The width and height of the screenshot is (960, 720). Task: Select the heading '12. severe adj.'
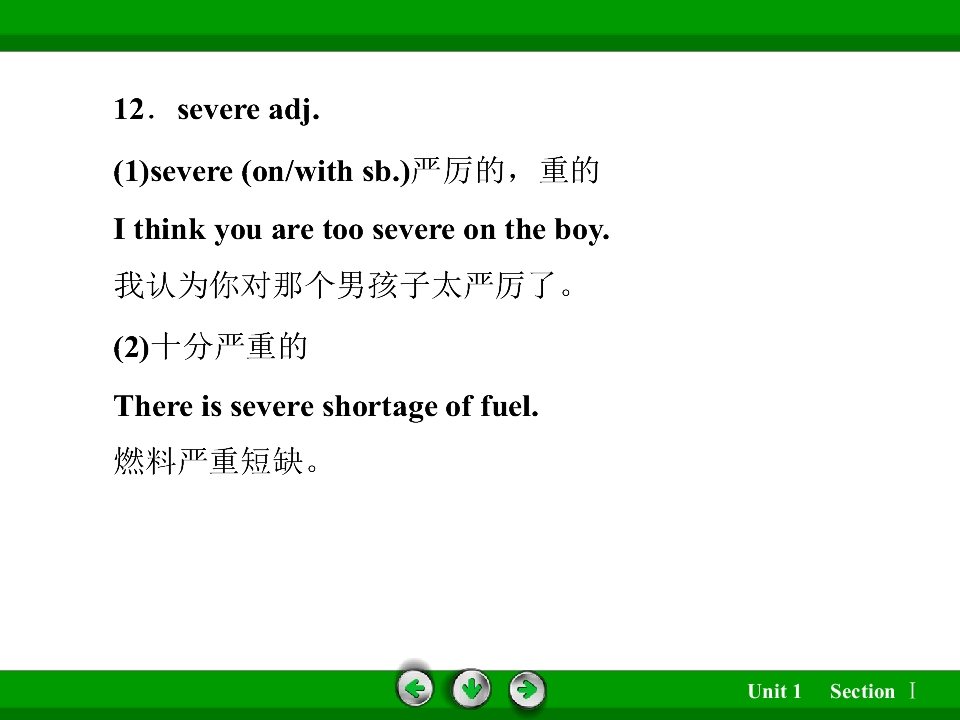(217, 110)
